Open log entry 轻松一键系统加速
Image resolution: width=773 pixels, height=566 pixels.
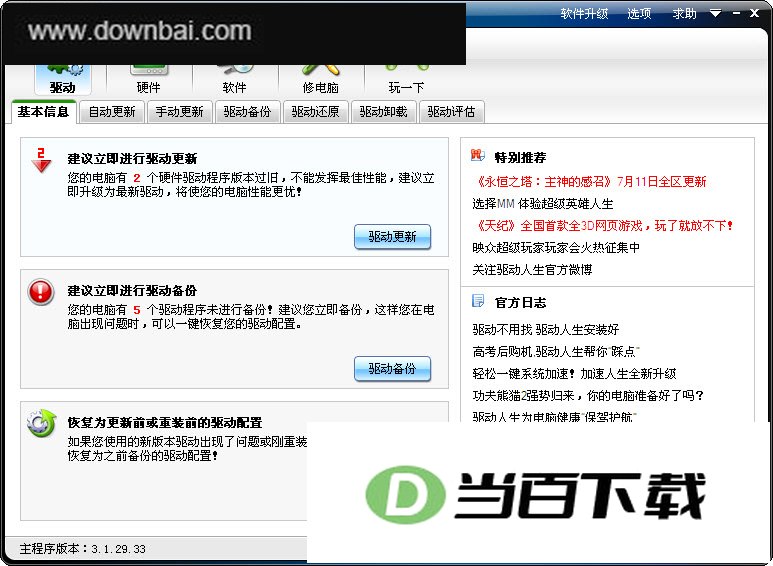coord(574,374)
